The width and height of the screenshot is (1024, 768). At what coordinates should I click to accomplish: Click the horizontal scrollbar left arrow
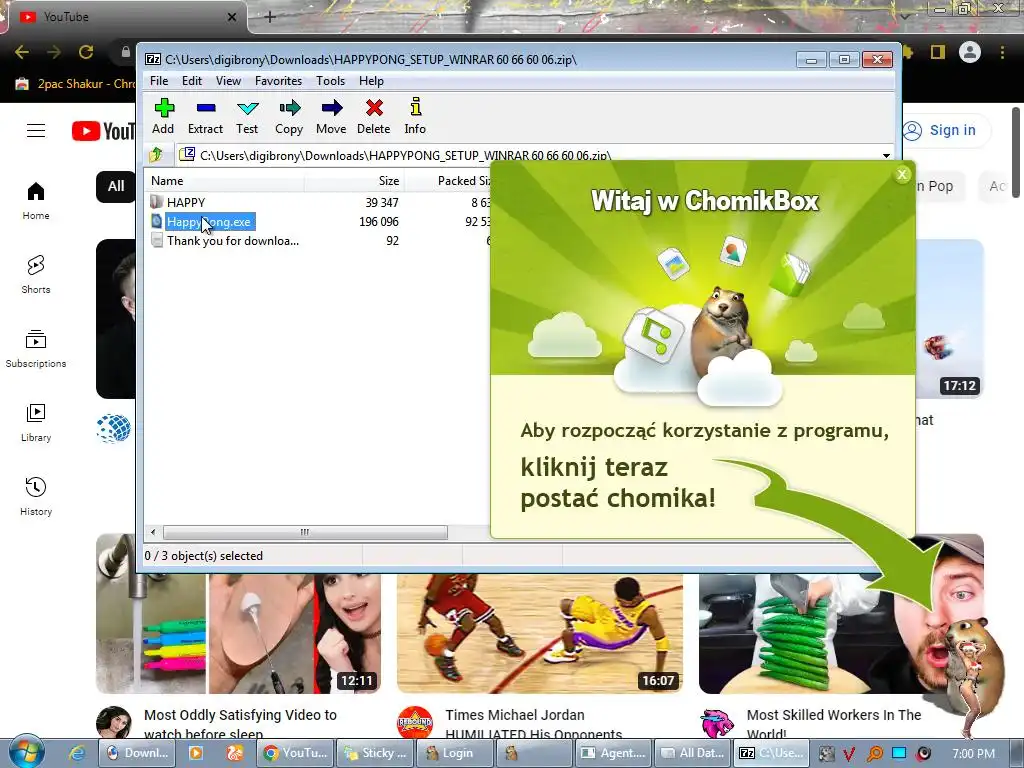(x=153, y=532)
